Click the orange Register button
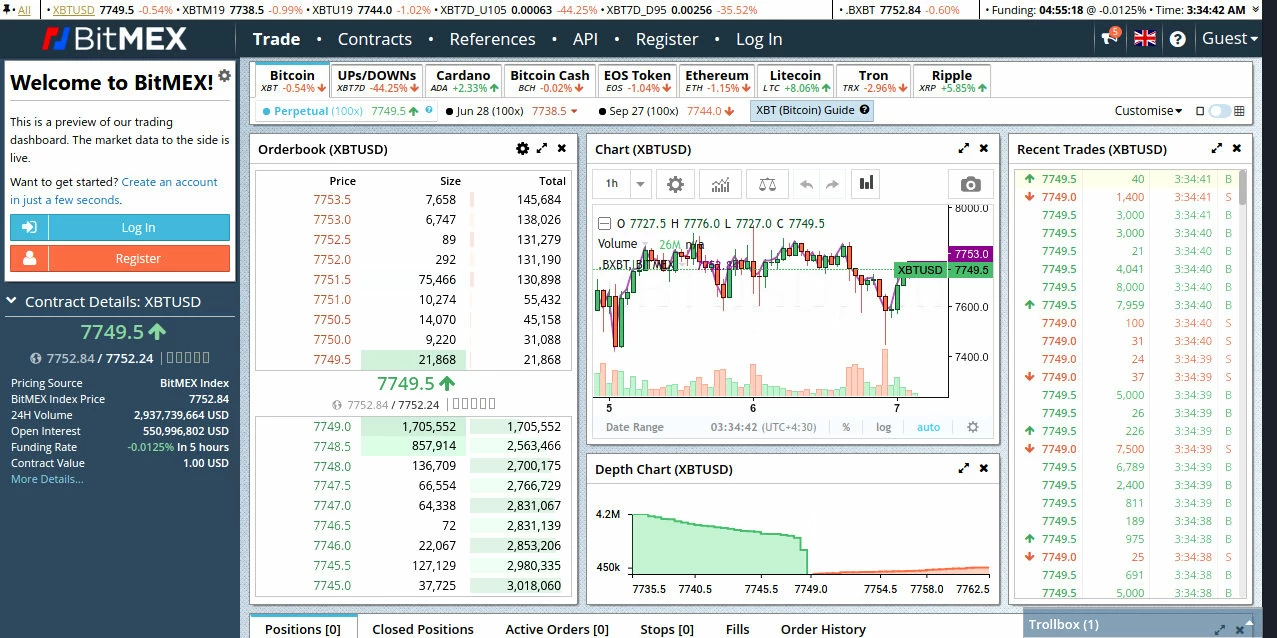Screen dimensions: 1277x638 click(x=120, y=258)
